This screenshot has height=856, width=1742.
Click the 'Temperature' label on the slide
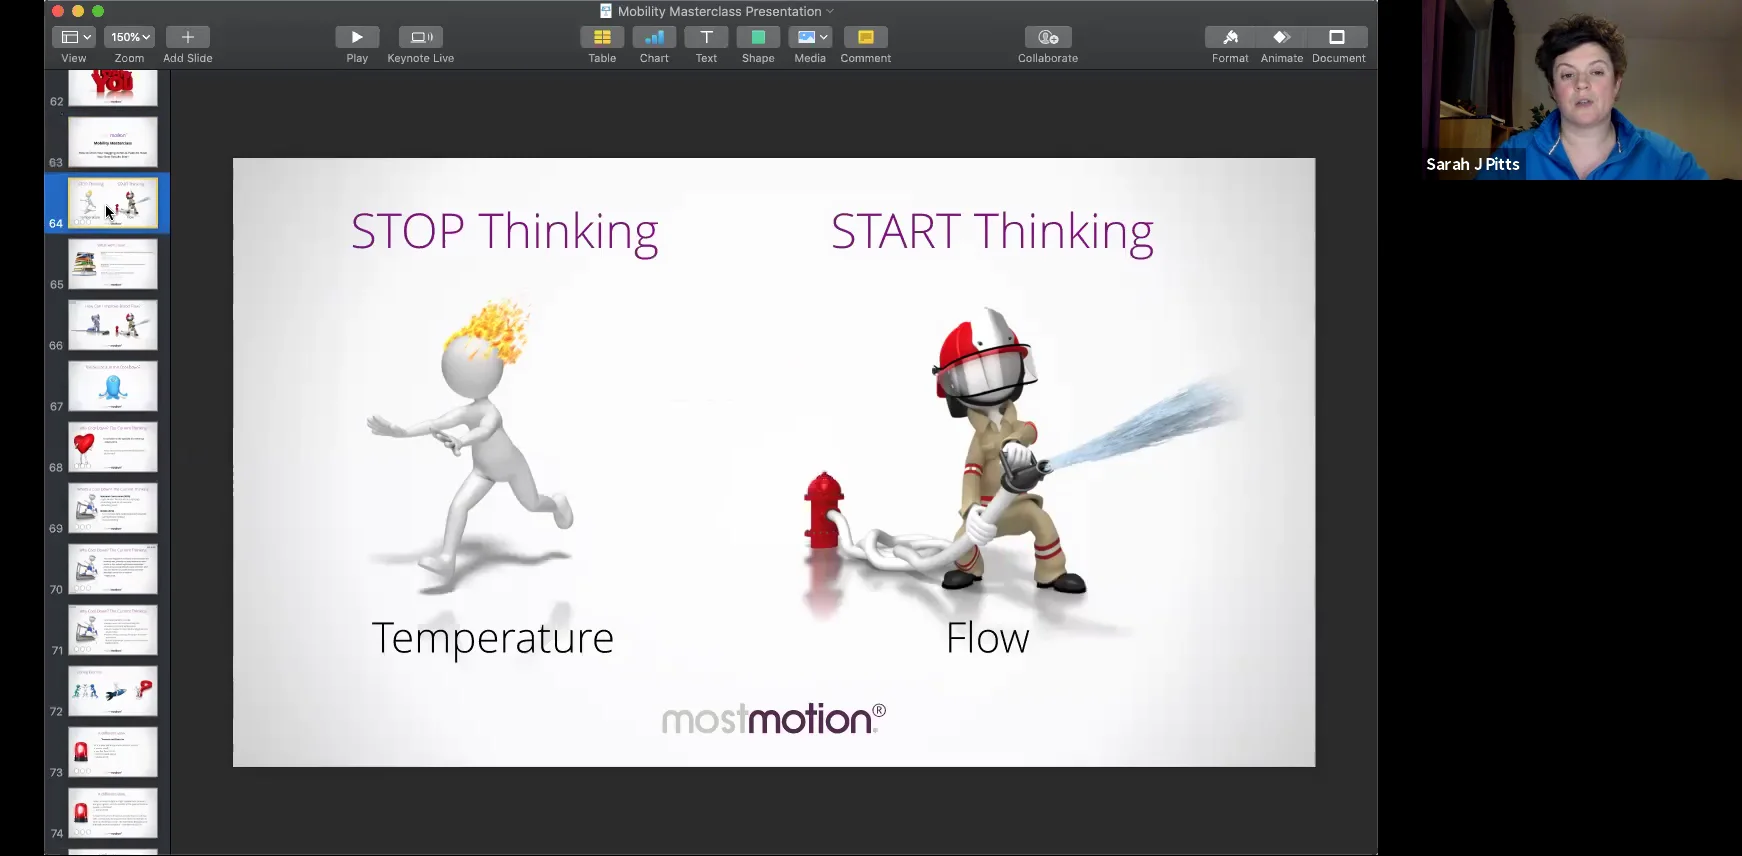click(x=492, y=638)
